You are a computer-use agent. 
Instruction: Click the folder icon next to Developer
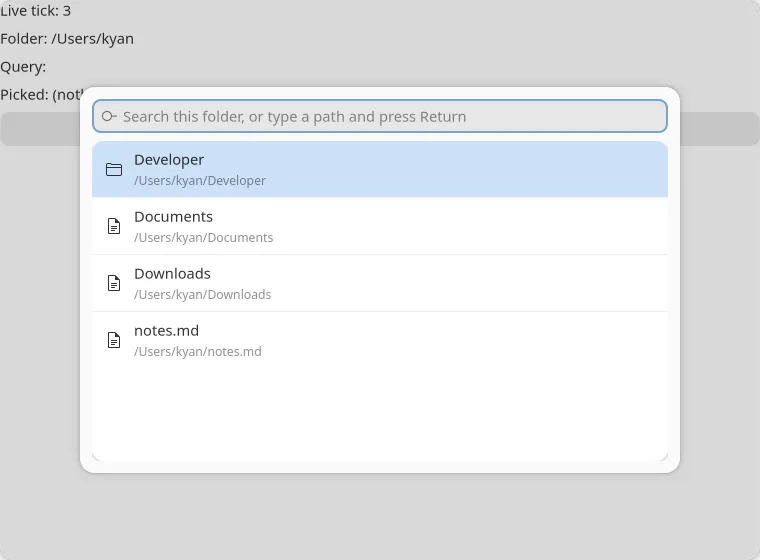[x=114, y=169]
